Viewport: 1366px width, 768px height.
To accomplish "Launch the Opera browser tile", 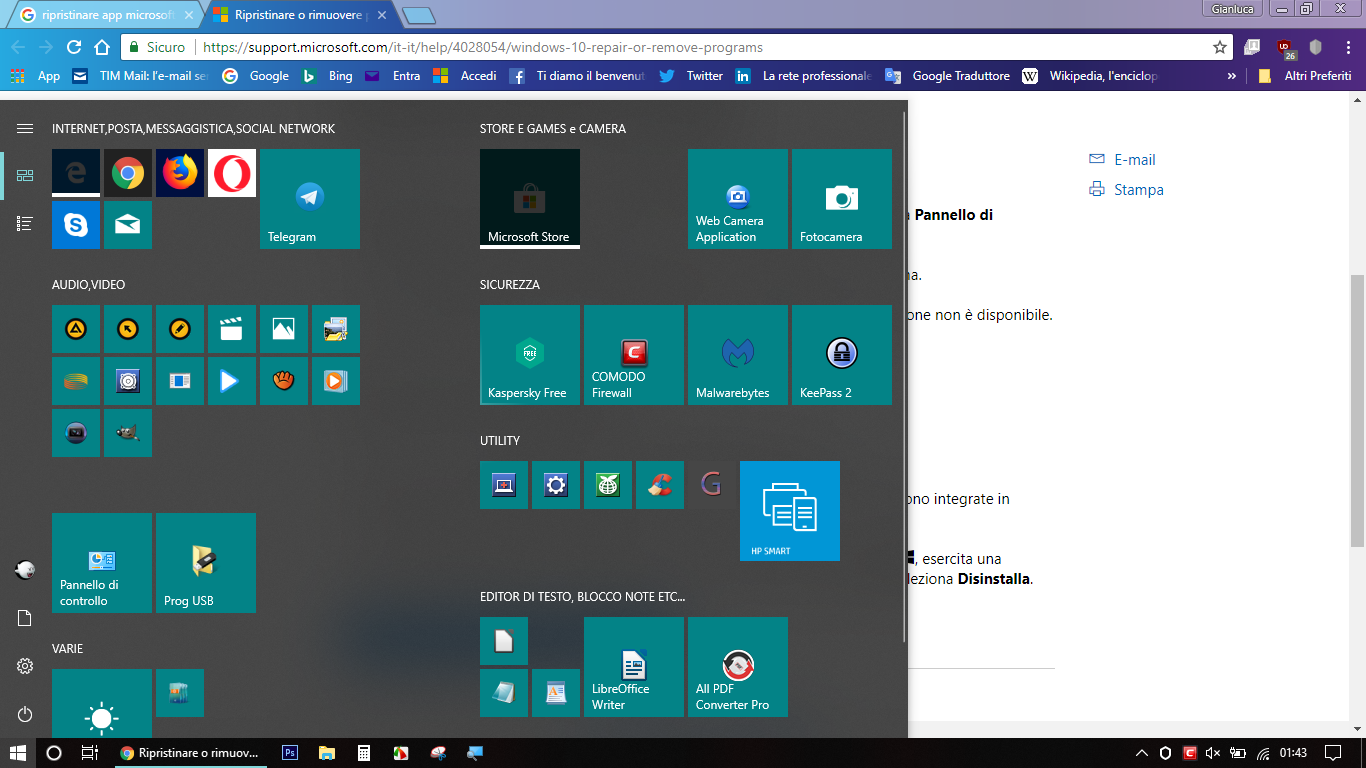I will tap(232, 173).
